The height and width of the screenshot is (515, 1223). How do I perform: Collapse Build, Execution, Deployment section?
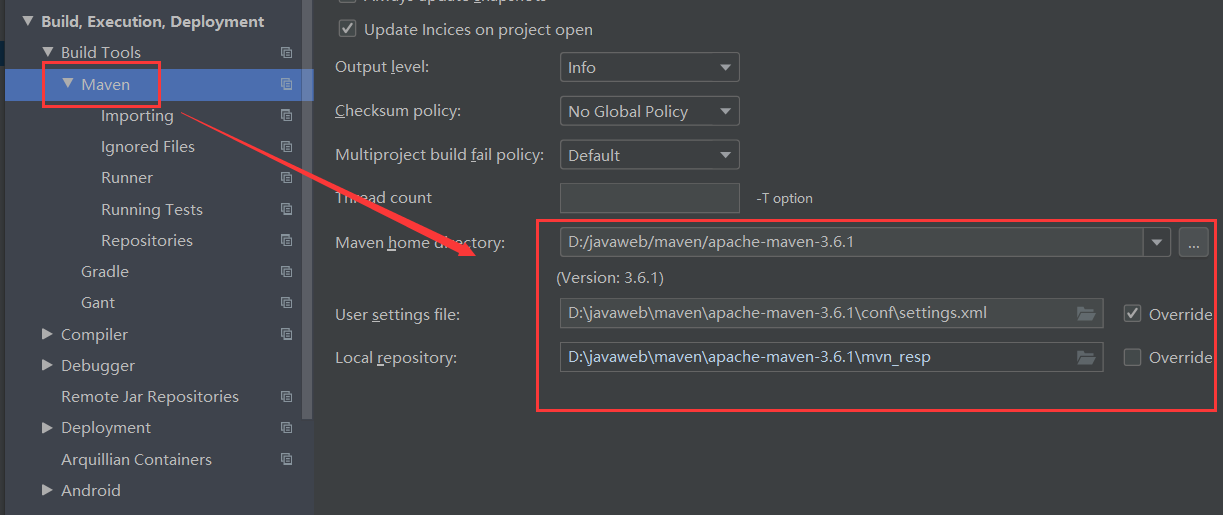[27, 21]
